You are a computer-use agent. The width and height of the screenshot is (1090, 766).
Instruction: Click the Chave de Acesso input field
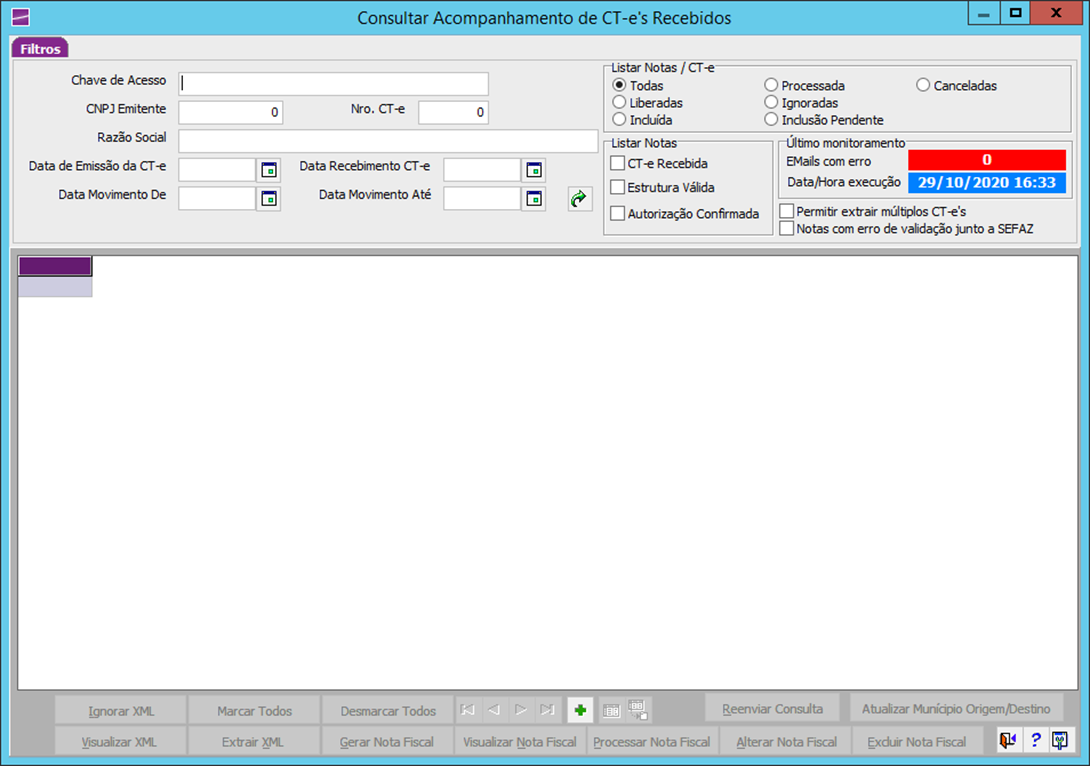pos(333,84)
